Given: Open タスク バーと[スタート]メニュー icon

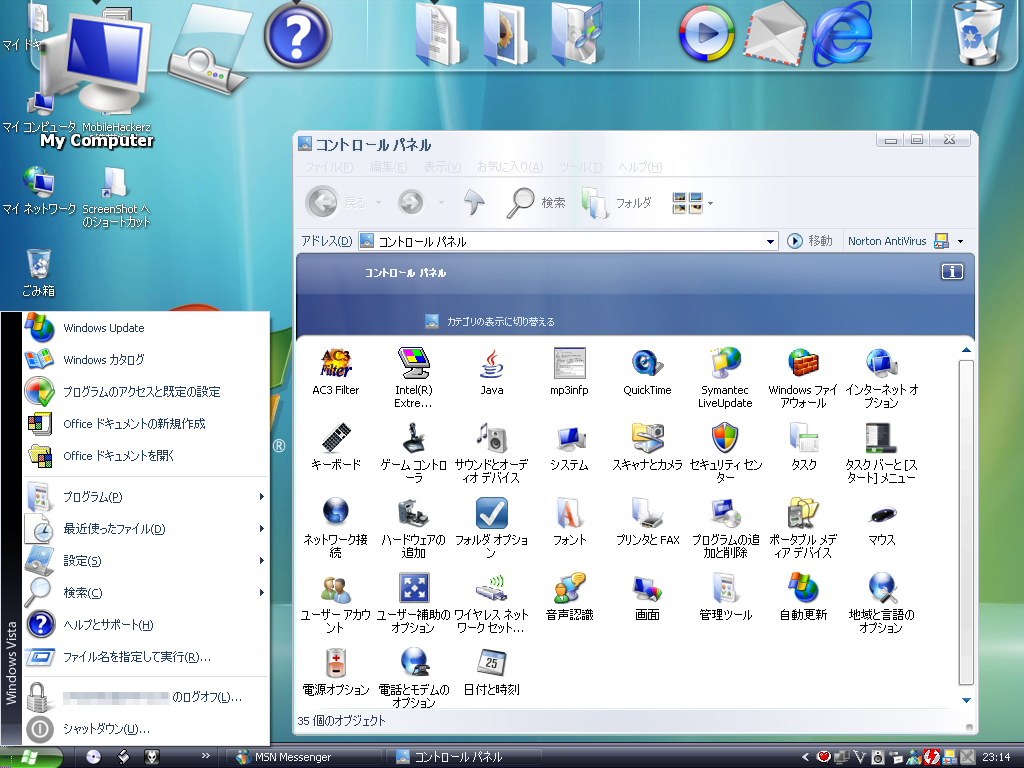Looking at the screenshot, I should click(x=881, y=438).
